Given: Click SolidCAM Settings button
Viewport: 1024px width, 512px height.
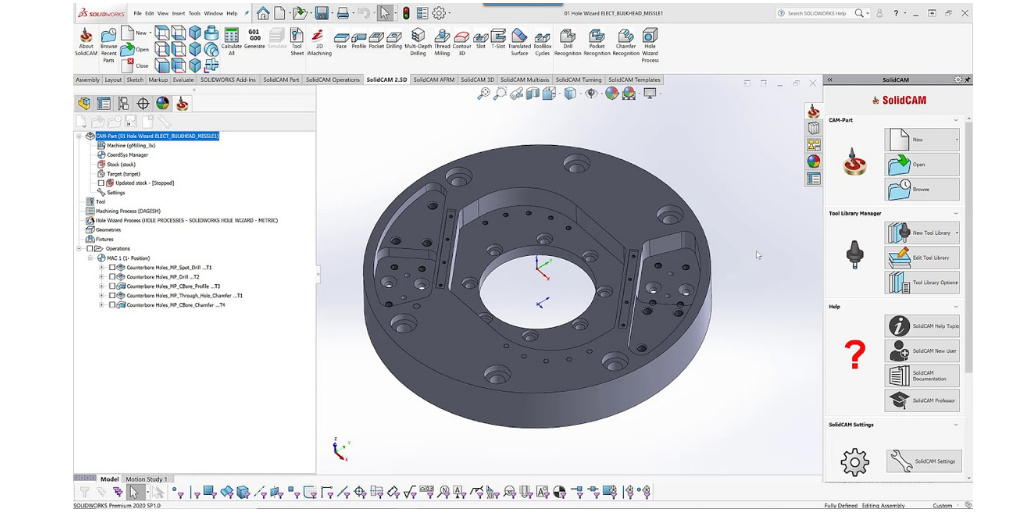Looking at the screenshot, I should [923, 461].
